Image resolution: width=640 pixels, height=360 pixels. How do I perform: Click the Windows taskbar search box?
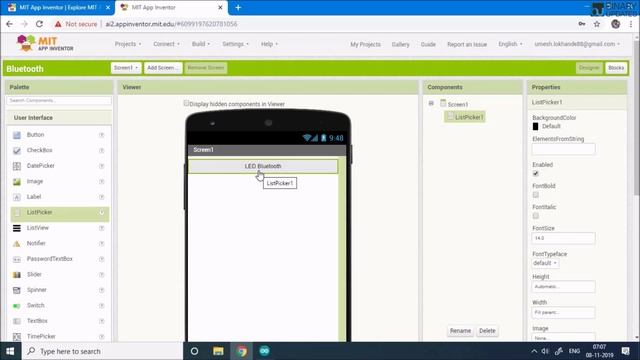point(102,351)
